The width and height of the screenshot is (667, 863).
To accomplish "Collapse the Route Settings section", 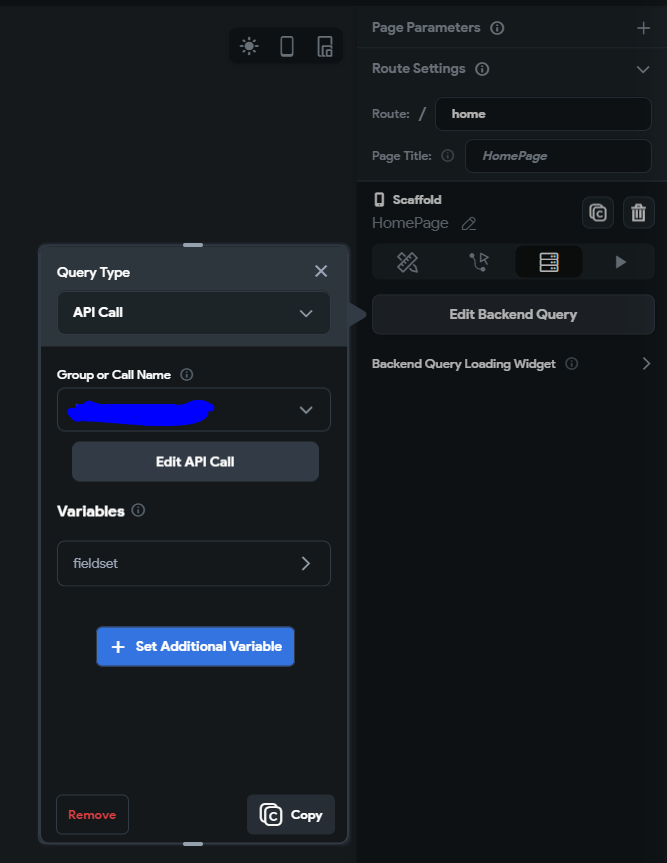I will pos(644,69).
